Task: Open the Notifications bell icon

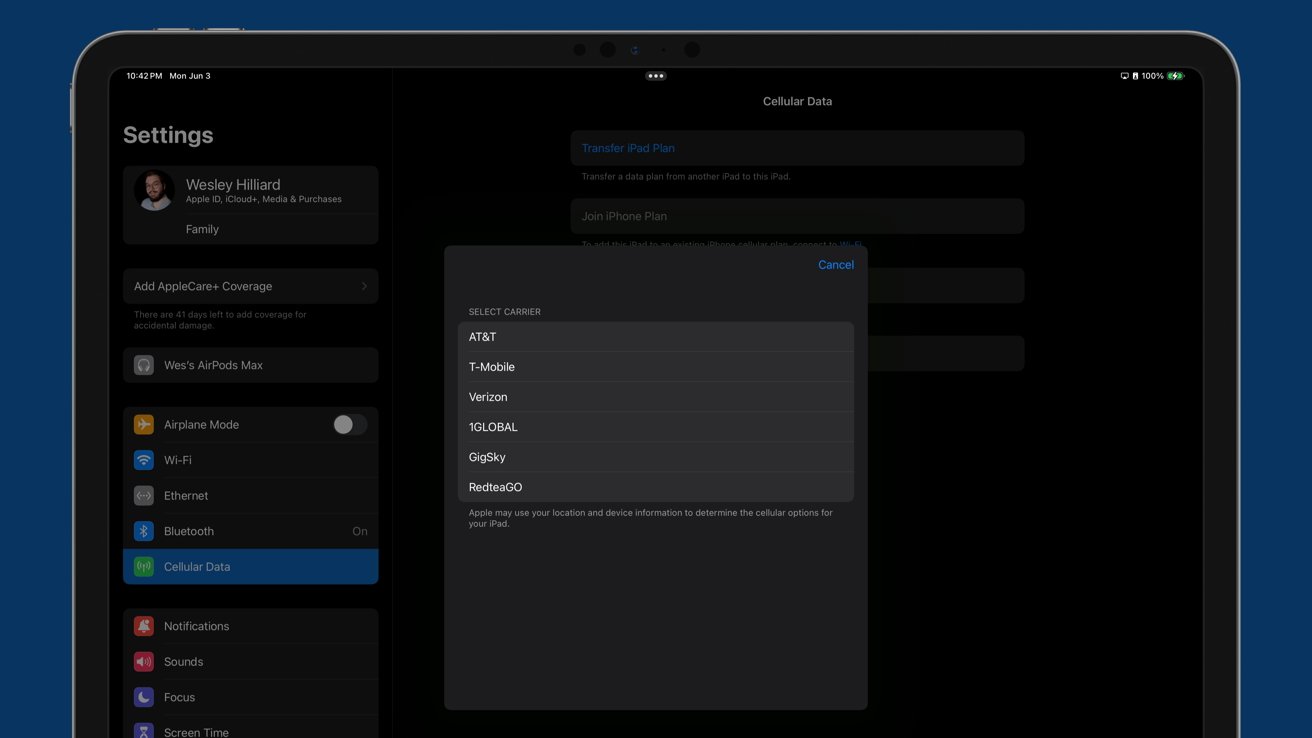Action: click(144, 626)
